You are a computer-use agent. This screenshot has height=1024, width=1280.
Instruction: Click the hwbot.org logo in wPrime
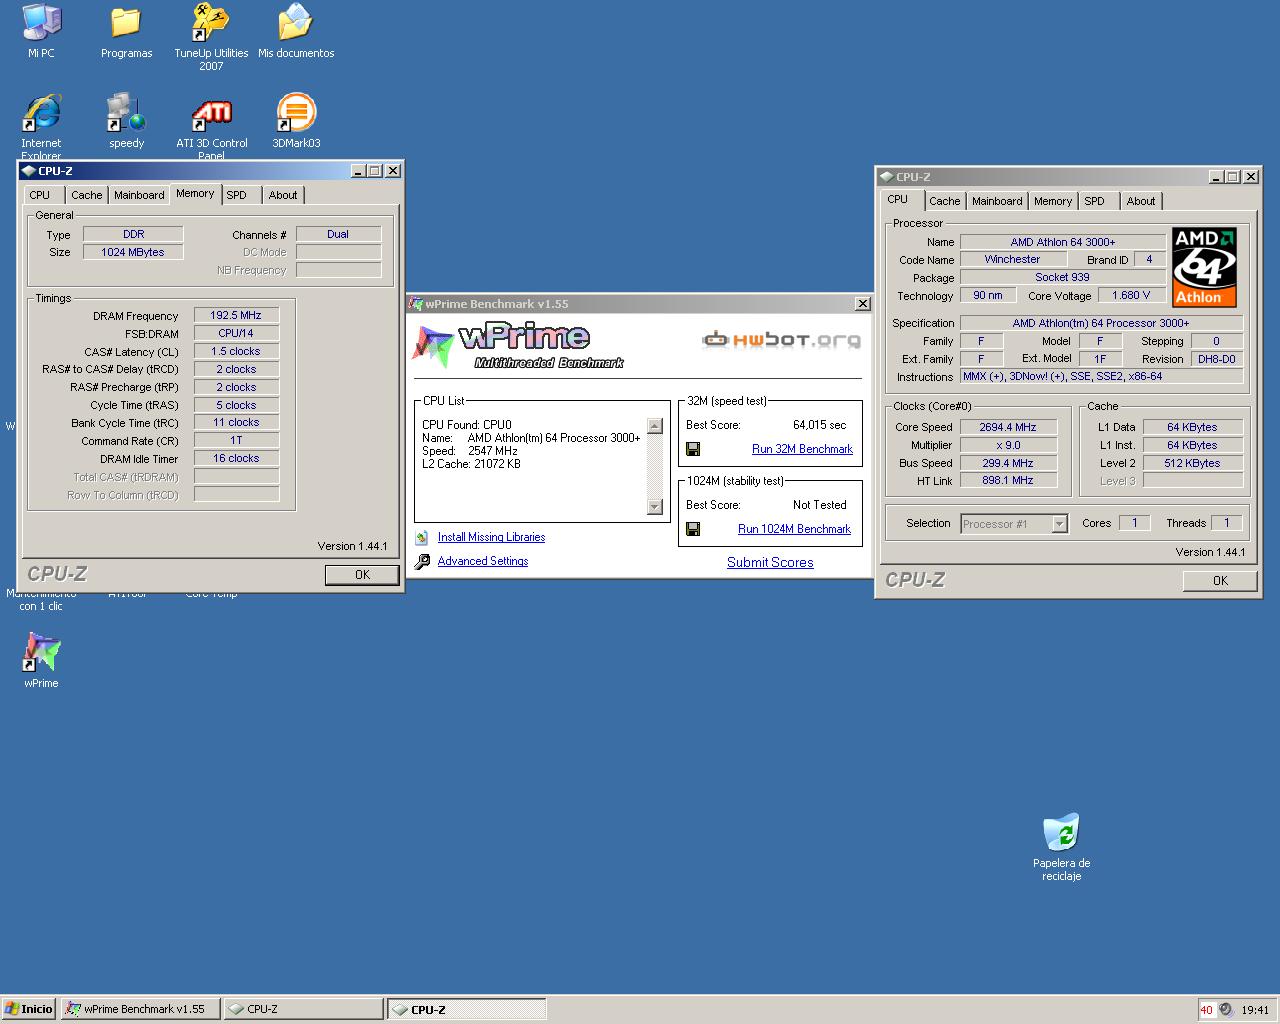(x=781, y=340)
